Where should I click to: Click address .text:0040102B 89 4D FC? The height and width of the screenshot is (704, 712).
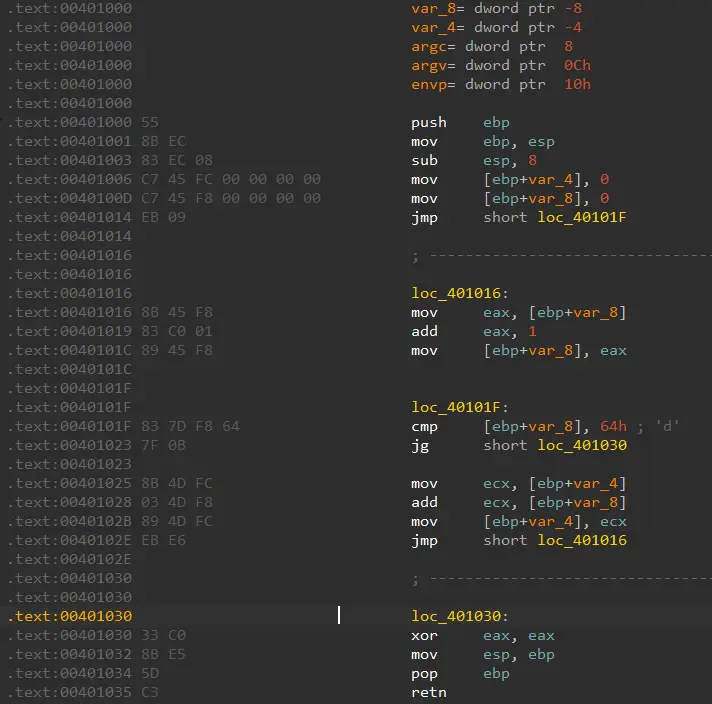[110, 521]
